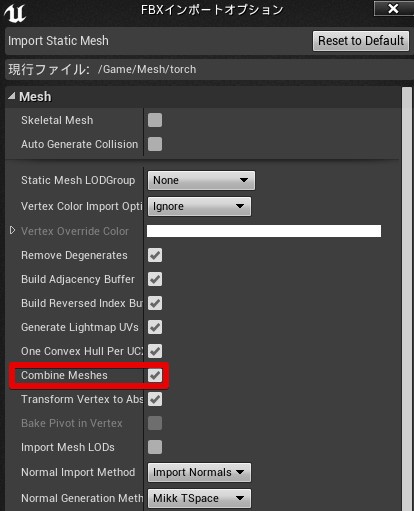Click the Generate Lightmap UVs label
Viewport: 414px width, 511px height.
tap(80, 327)
